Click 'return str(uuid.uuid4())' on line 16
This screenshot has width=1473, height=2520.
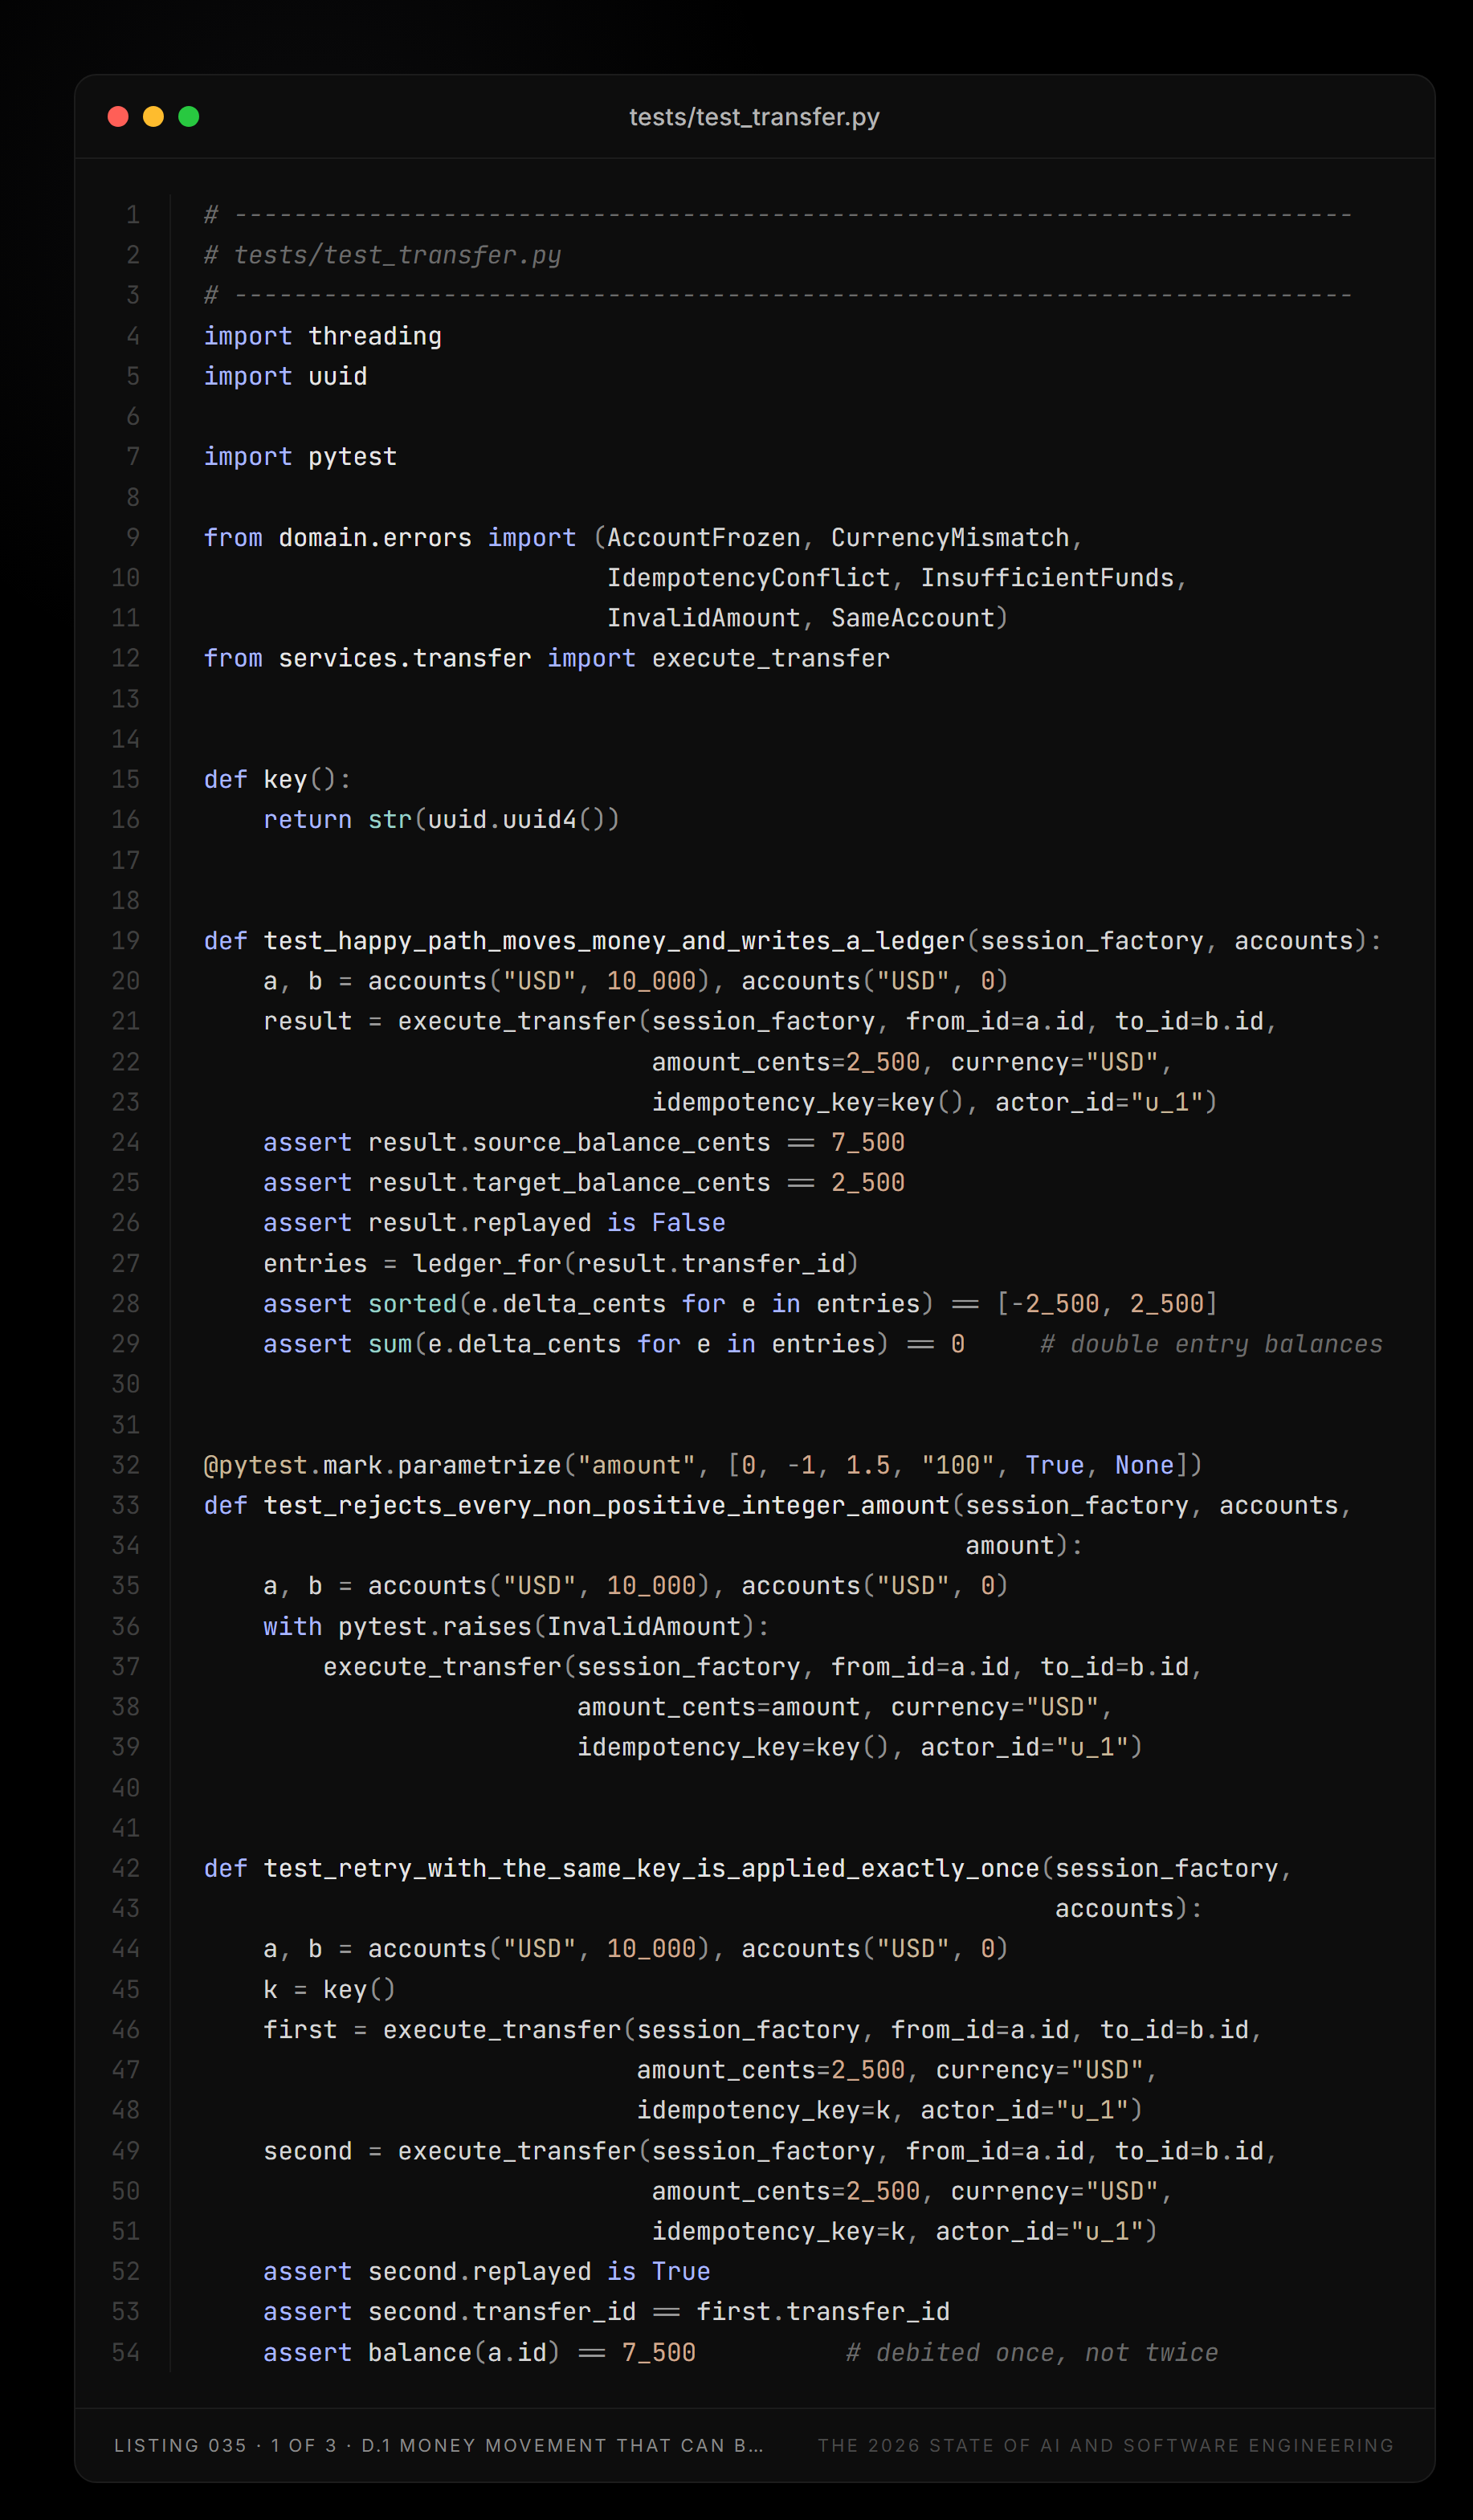pyautogui.click(x=441, y=820)
